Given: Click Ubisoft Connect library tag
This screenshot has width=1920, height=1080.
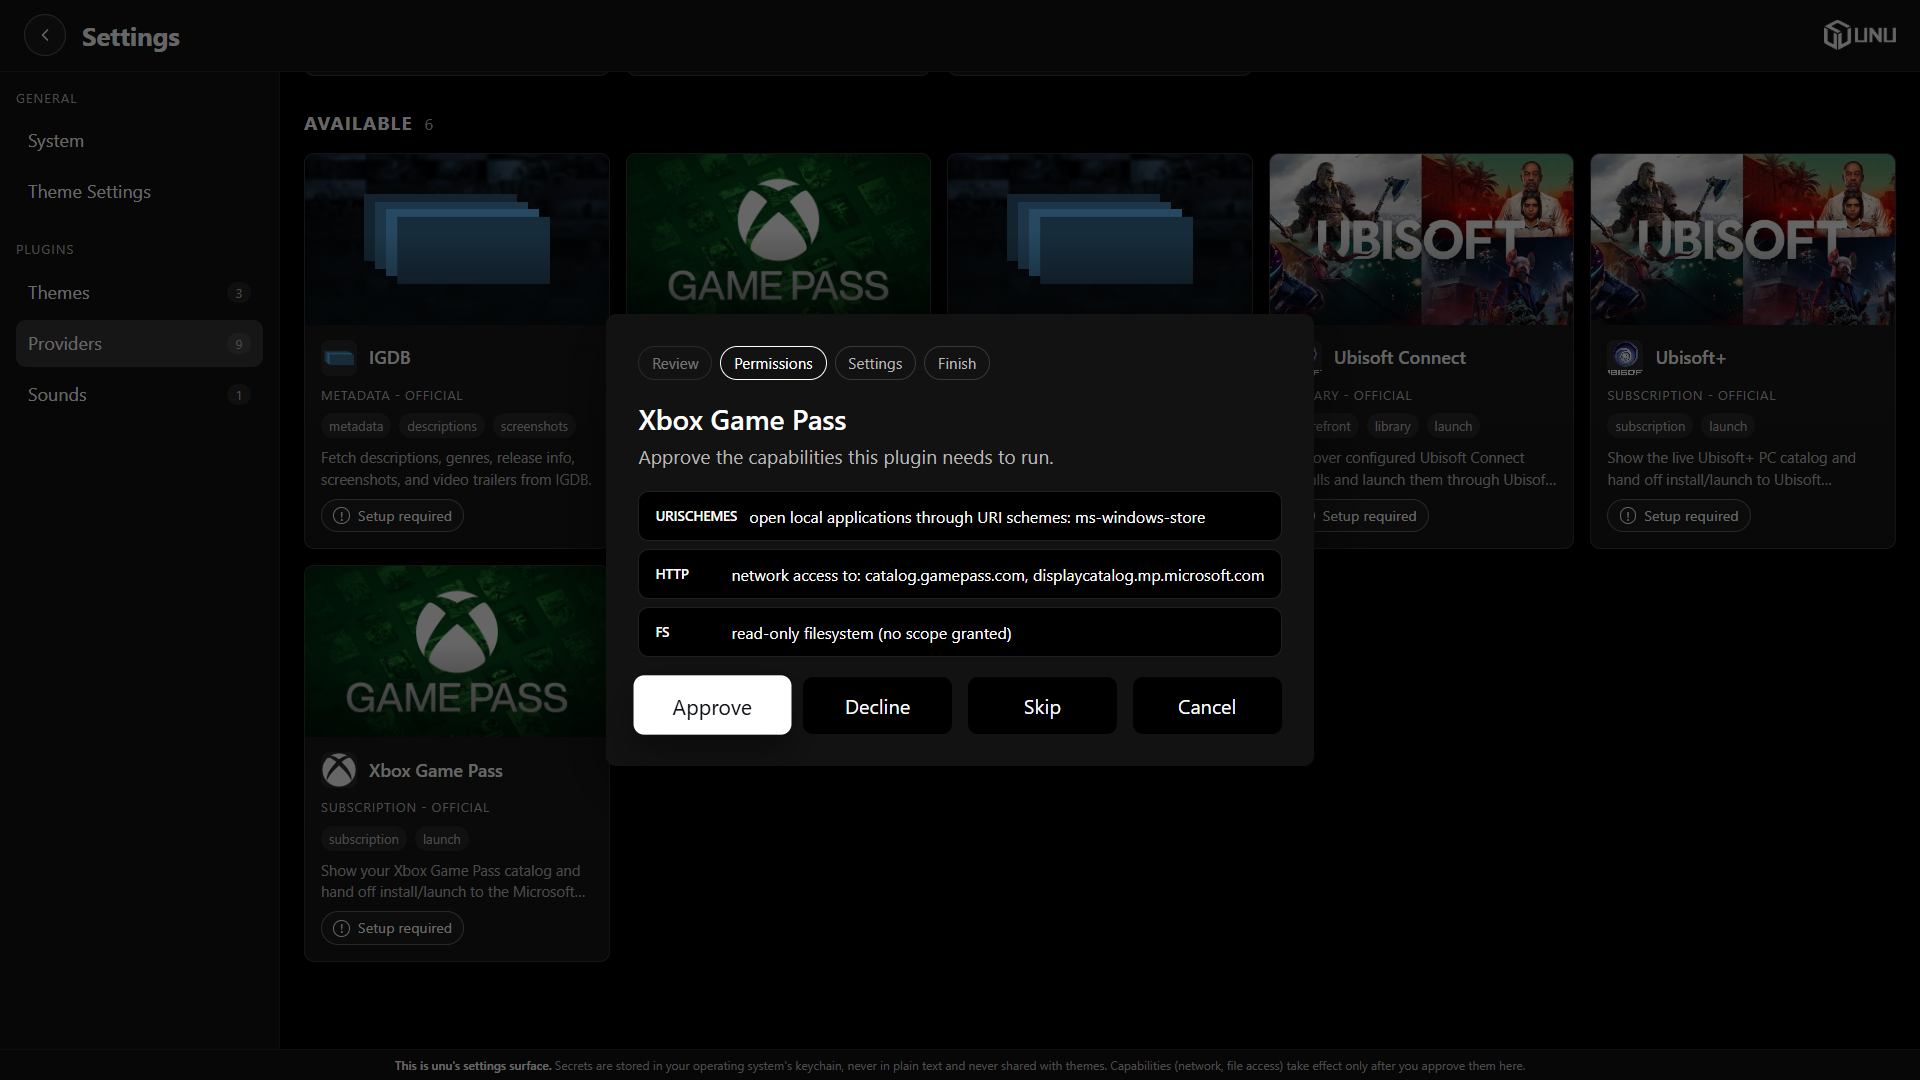Looking at the screenshot, I should [x=1392, y=426].
